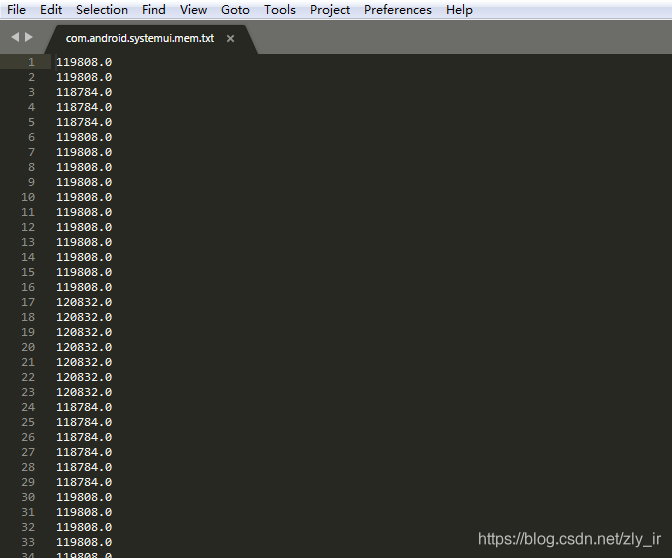Place cursor on line 32 value 119808.0
Screen dimensions: 672x558
coord(84,527)
